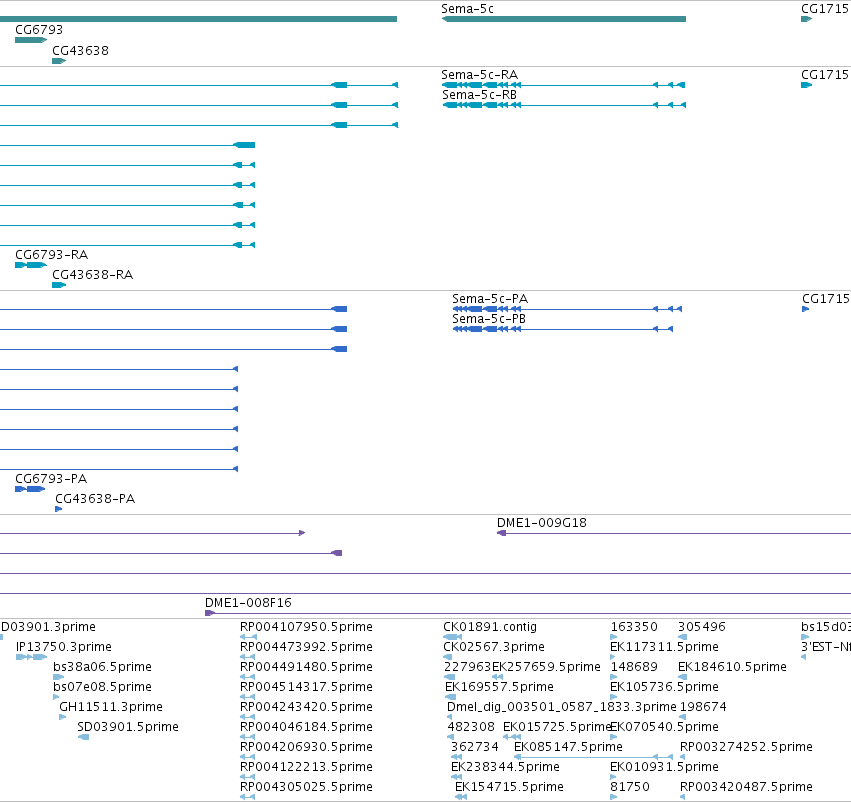Click the EK238344.5prime EST label
851x802 pixels.
coord(505,767)
